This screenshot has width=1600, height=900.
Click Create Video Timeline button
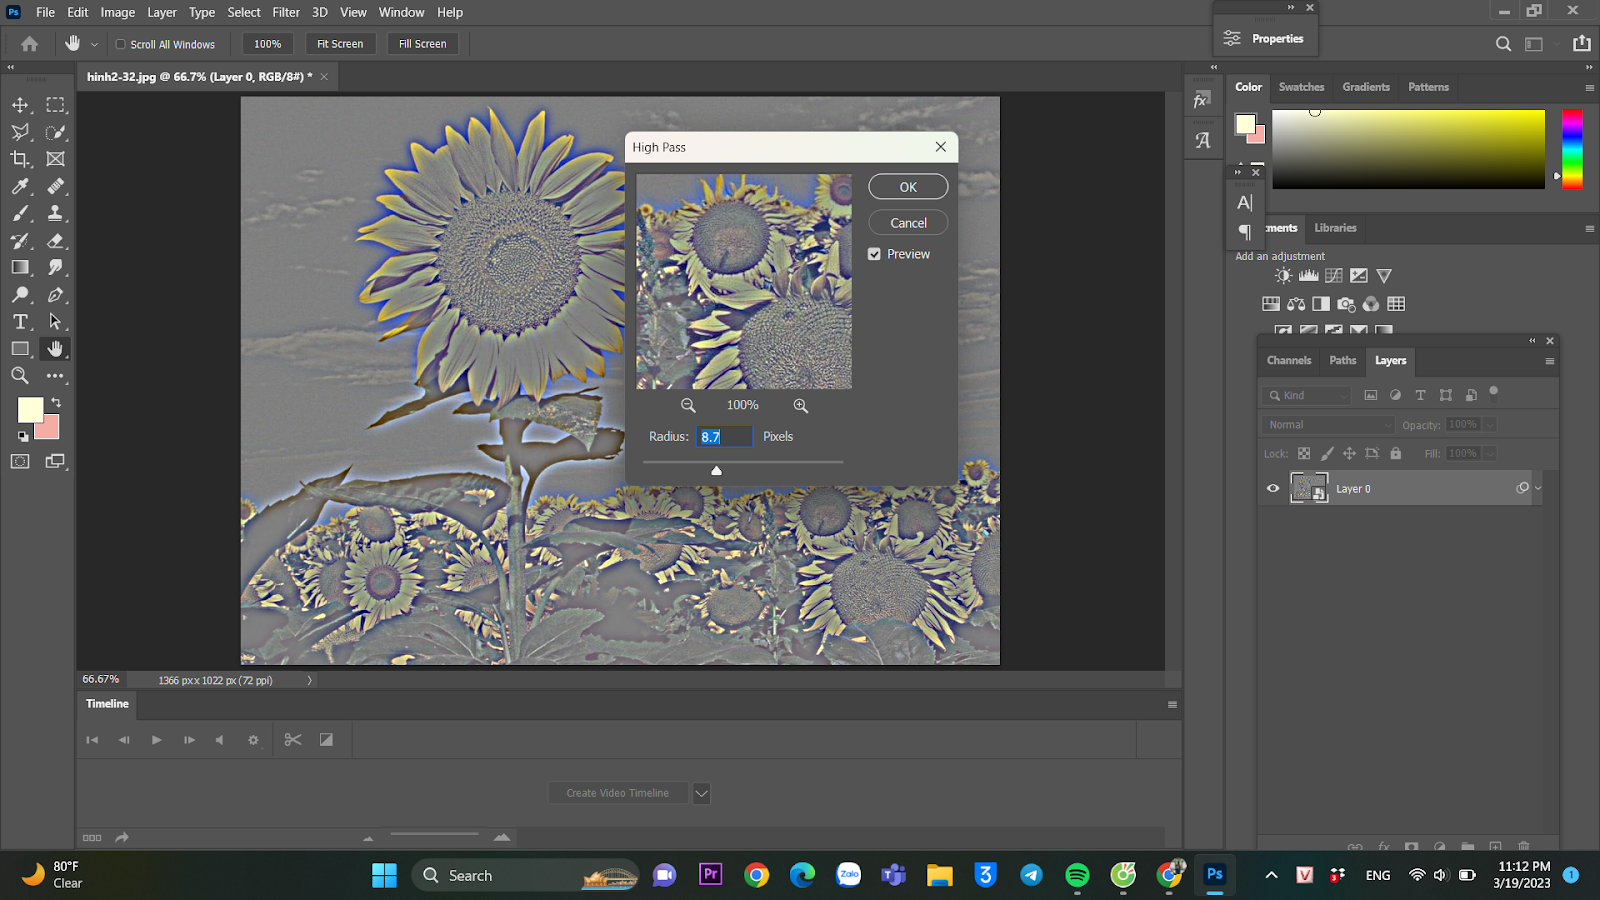click(618, 793)
